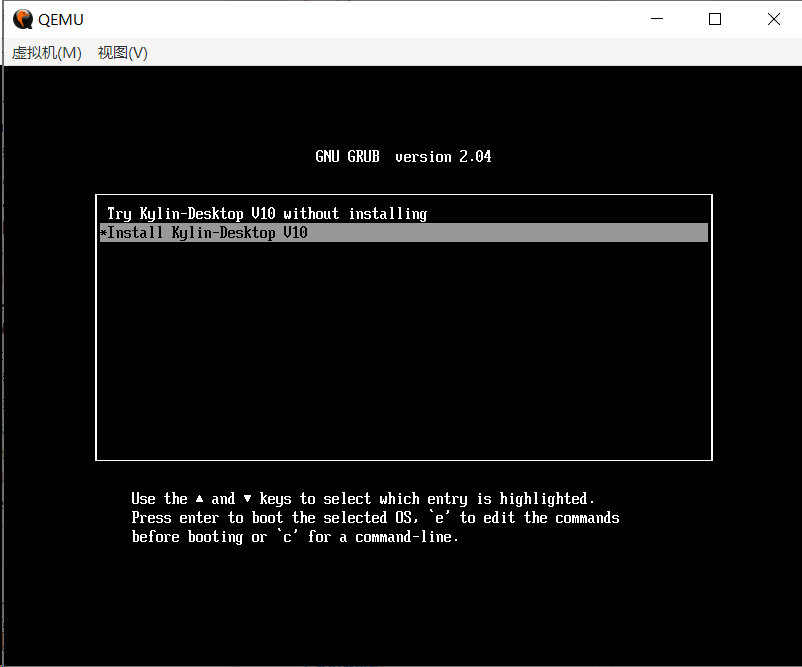
Task: Maximize the QEMU window
Action: [715, 19]
